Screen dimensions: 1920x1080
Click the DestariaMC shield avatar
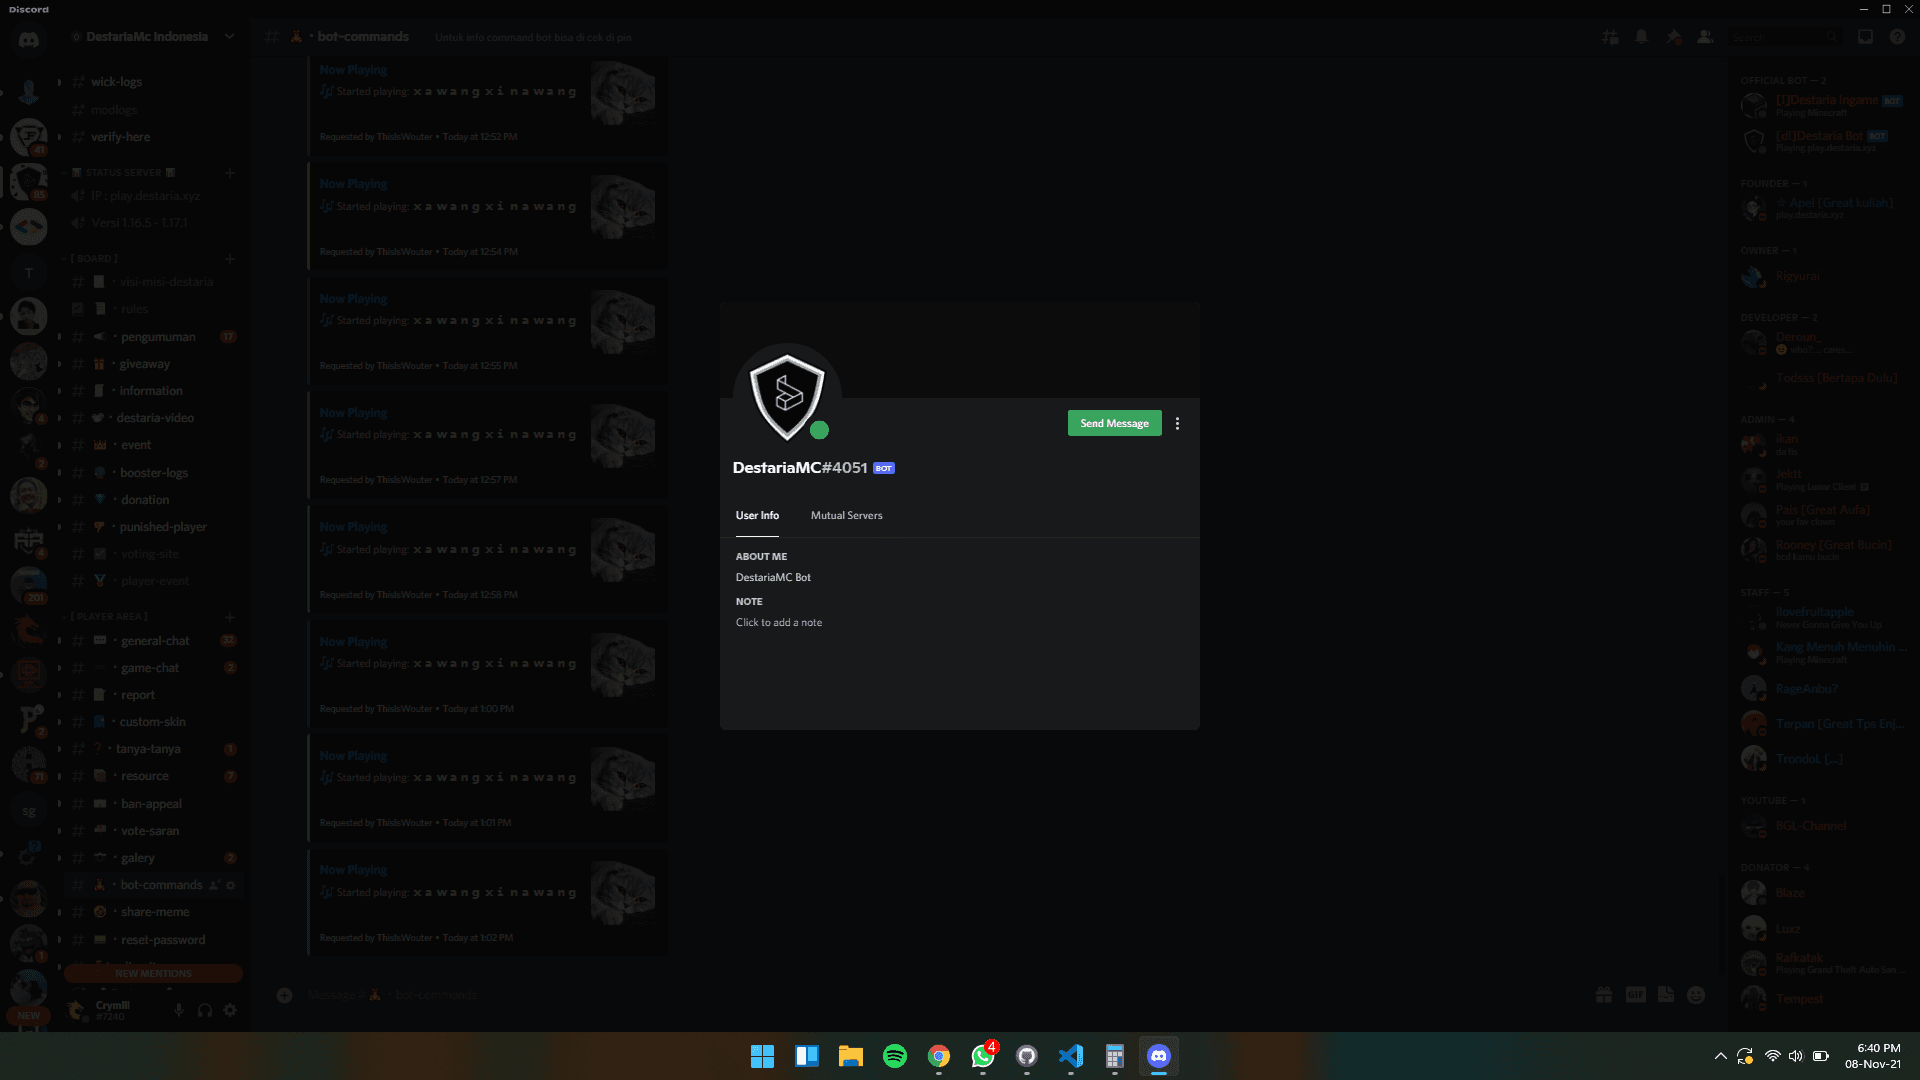(x=787, y=397)
